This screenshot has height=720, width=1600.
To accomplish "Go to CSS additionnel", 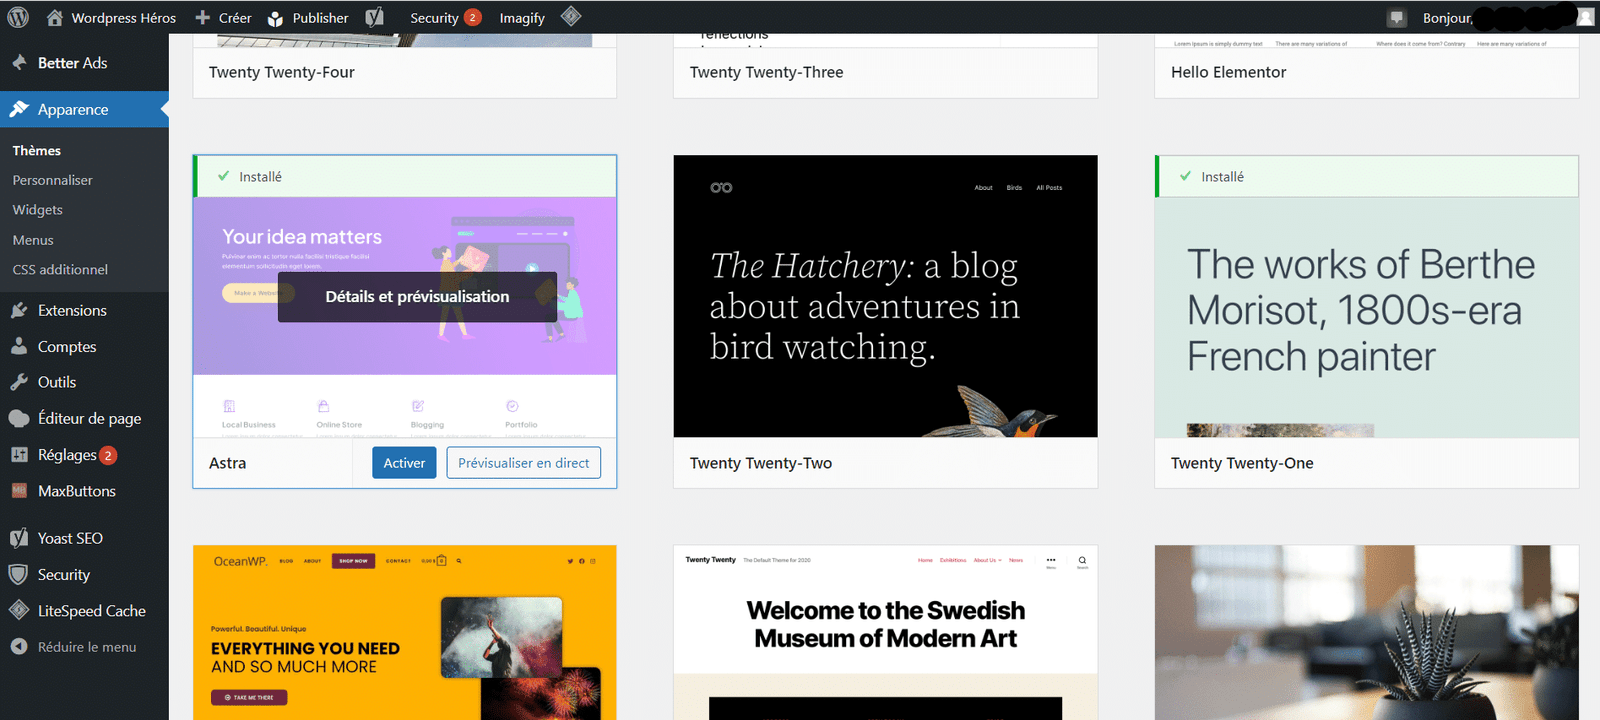I will pos(60,270).
